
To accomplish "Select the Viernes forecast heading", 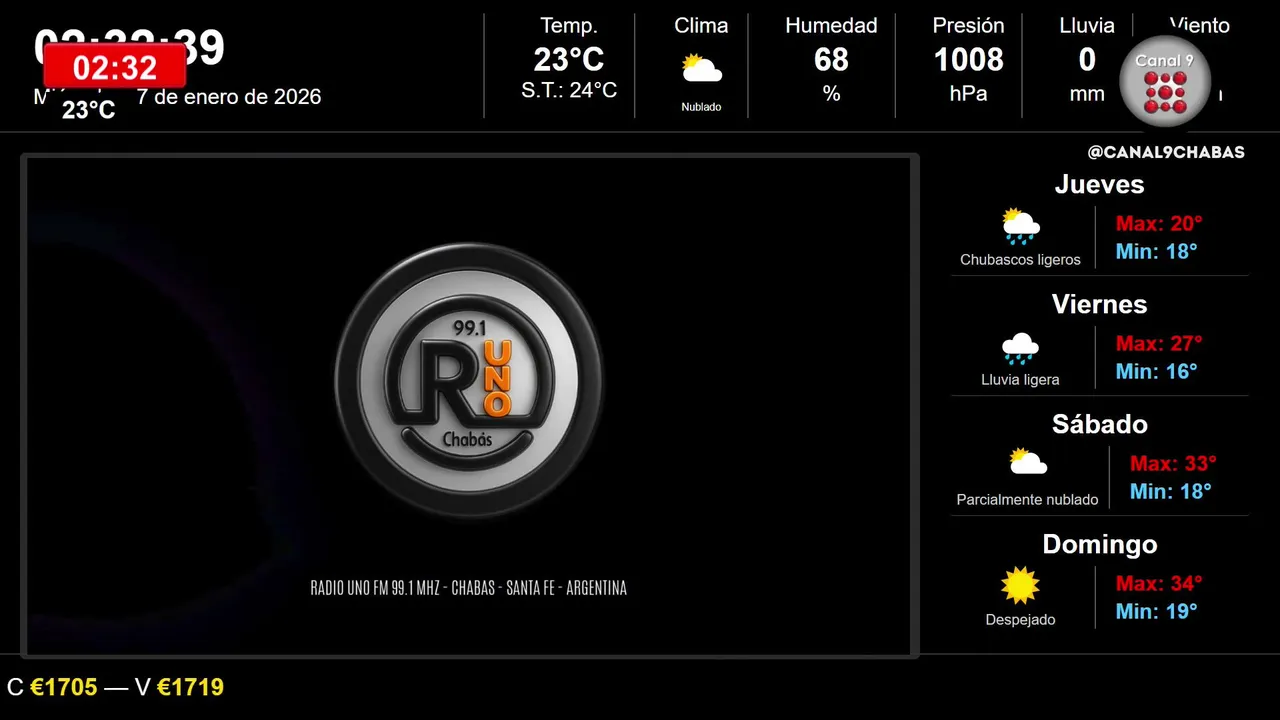I will click(x=1099, y=304).
